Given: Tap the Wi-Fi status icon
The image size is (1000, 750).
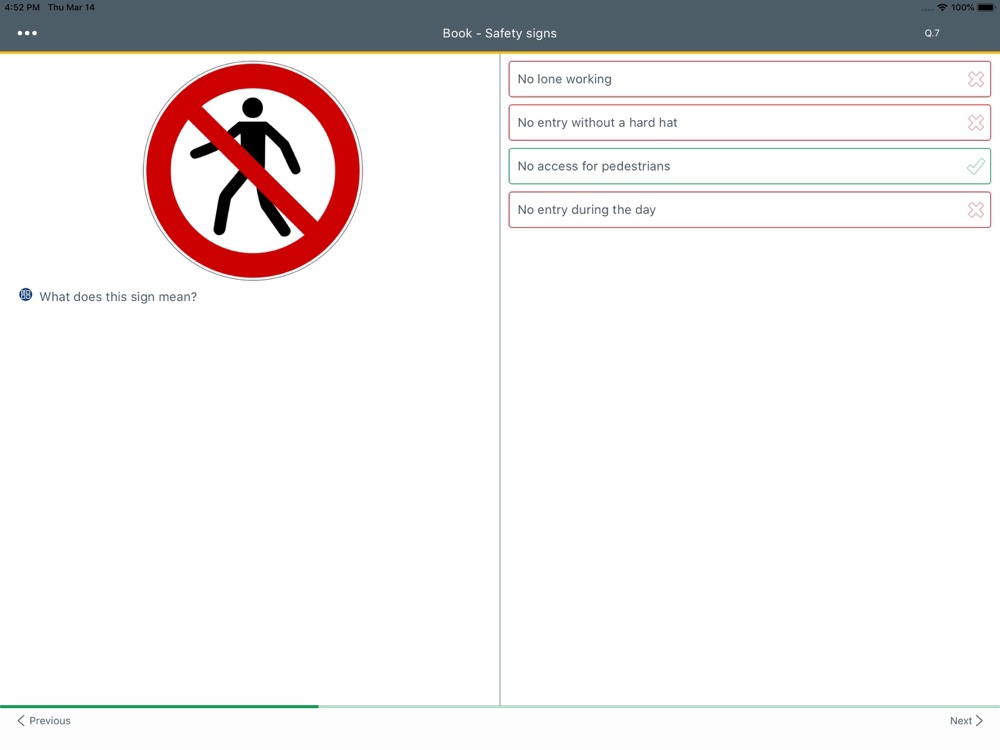Looking at the screenshot, I should pyautogui.click(x=942, y=8).
